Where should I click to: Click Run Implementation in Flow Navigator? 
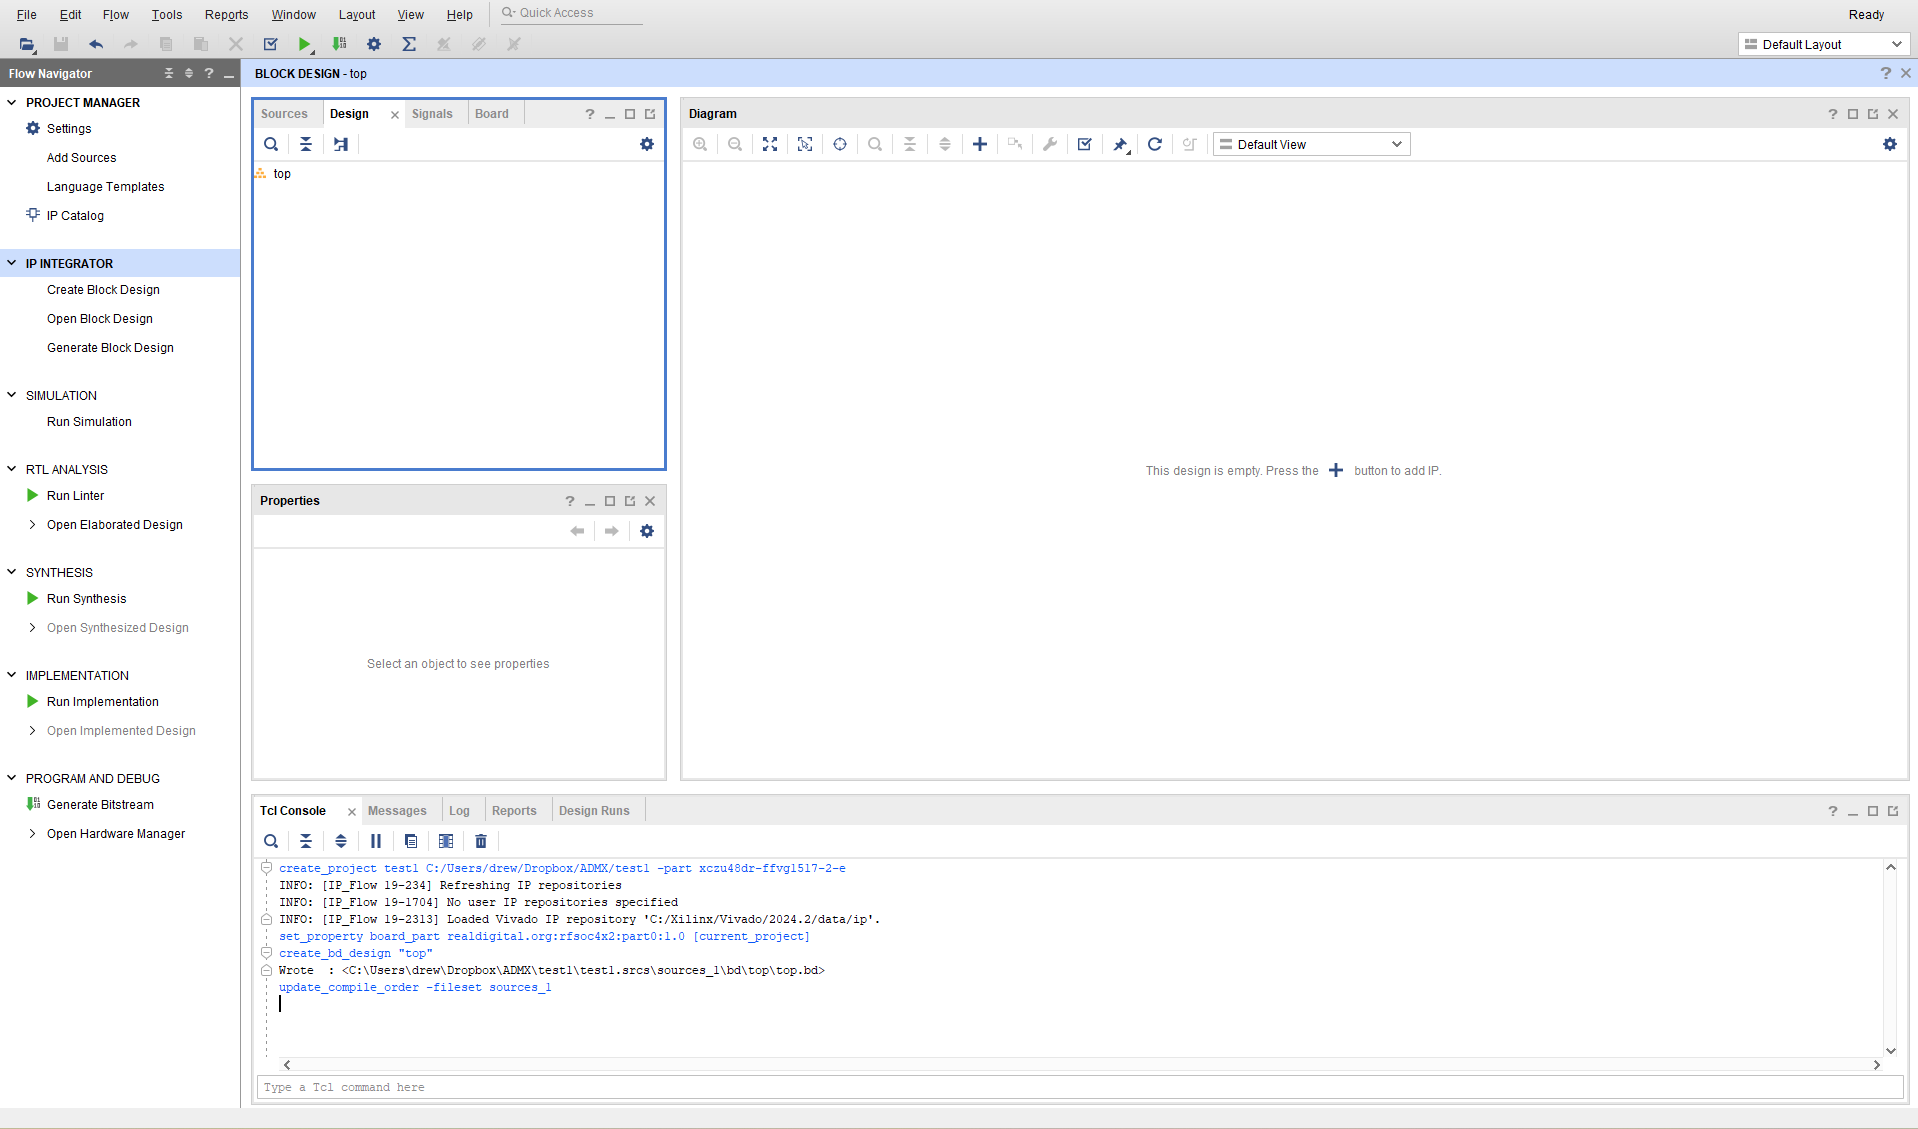[x=102, y=701]
